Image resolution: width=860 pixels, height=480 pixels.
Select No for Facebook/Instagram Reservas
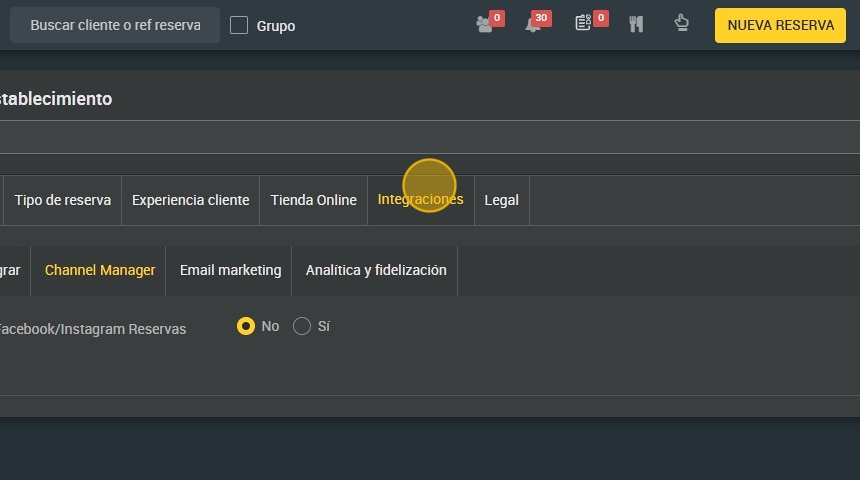coord(246,326)
